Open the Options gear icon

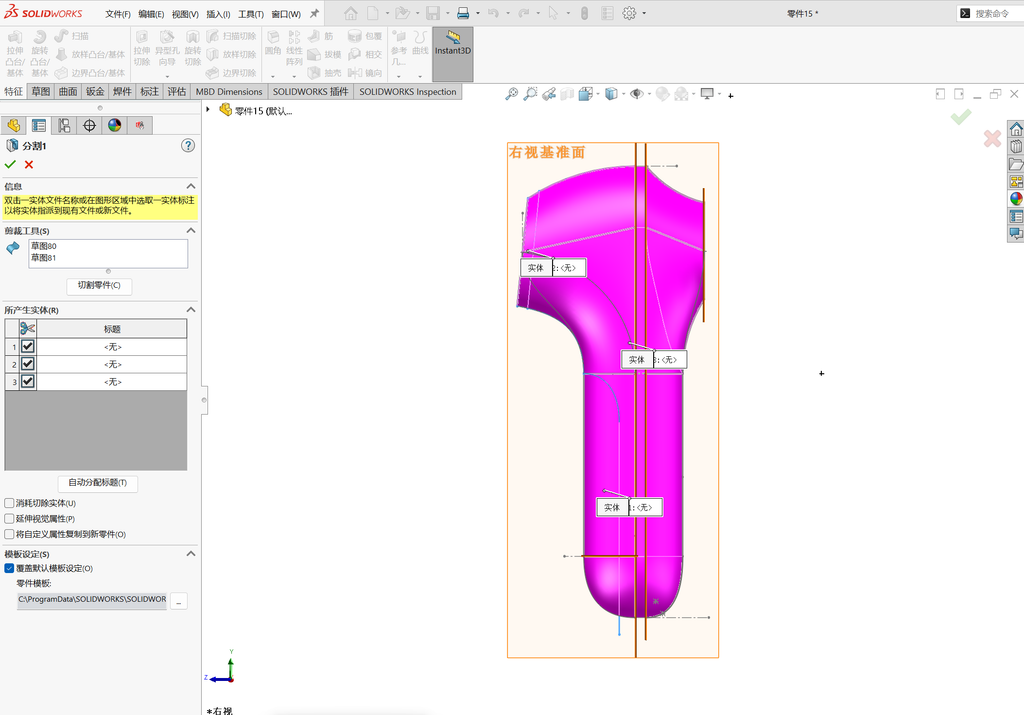pos(629,13)
